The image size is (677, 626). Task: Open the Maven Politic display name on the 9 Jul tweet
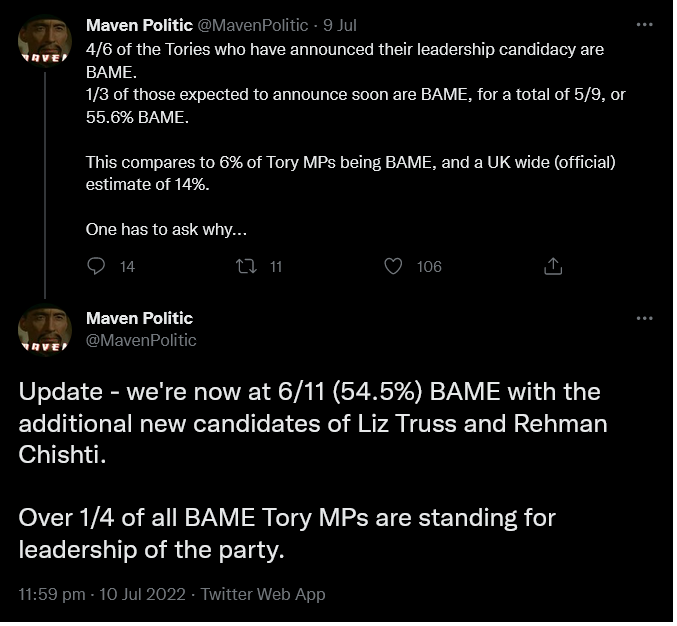[x=140, y=25]
